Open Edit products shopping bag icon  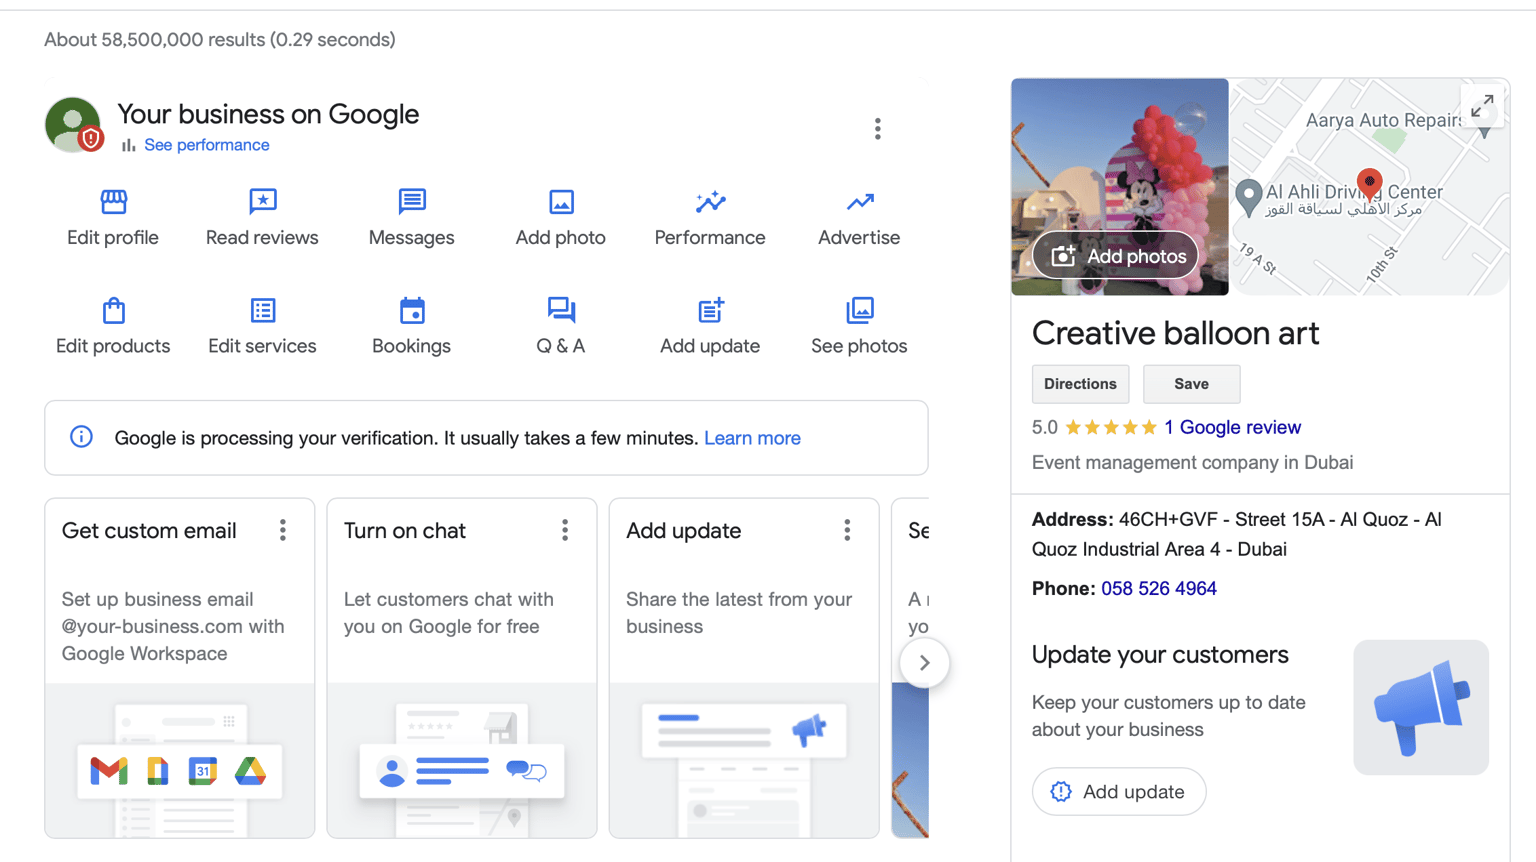click(x=113, y=310)
